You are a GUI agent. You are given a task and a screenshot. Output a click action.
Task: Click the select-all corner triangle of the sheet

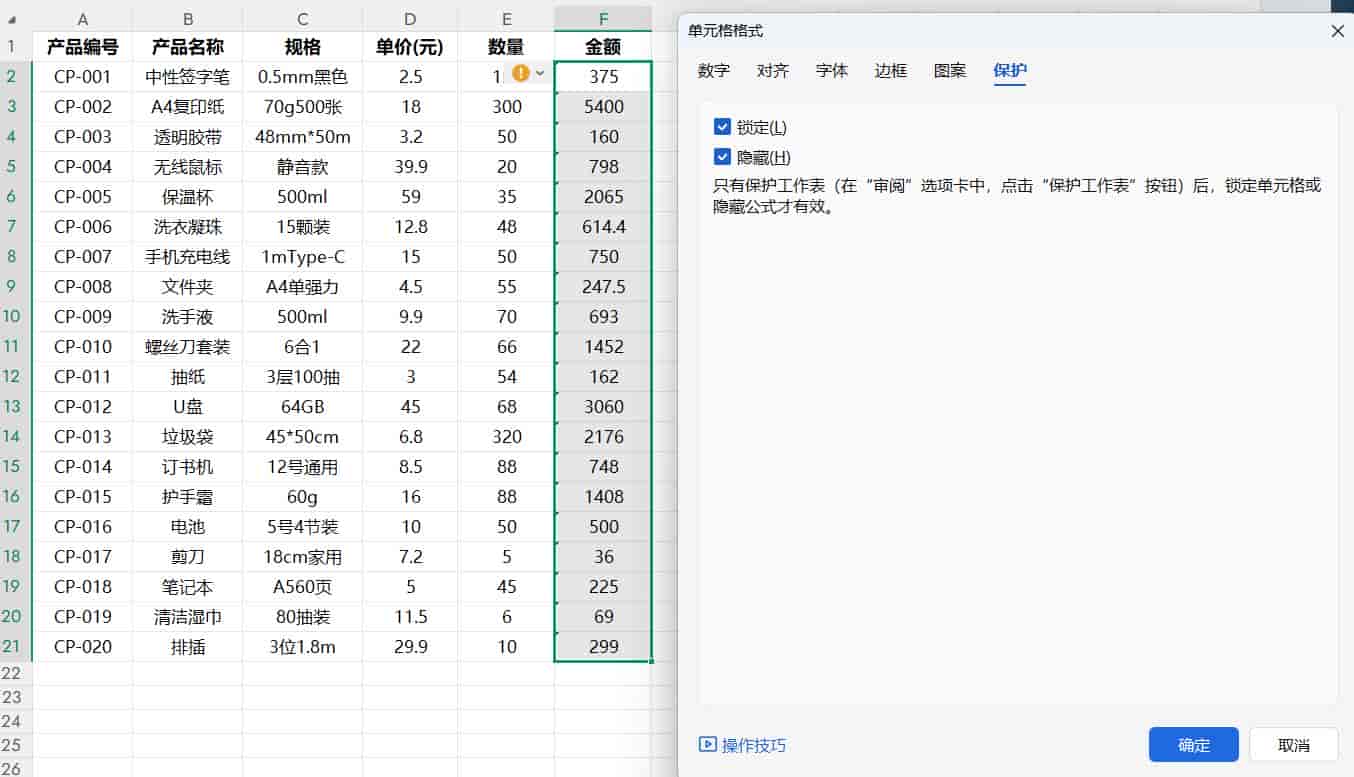click(12, 19)
